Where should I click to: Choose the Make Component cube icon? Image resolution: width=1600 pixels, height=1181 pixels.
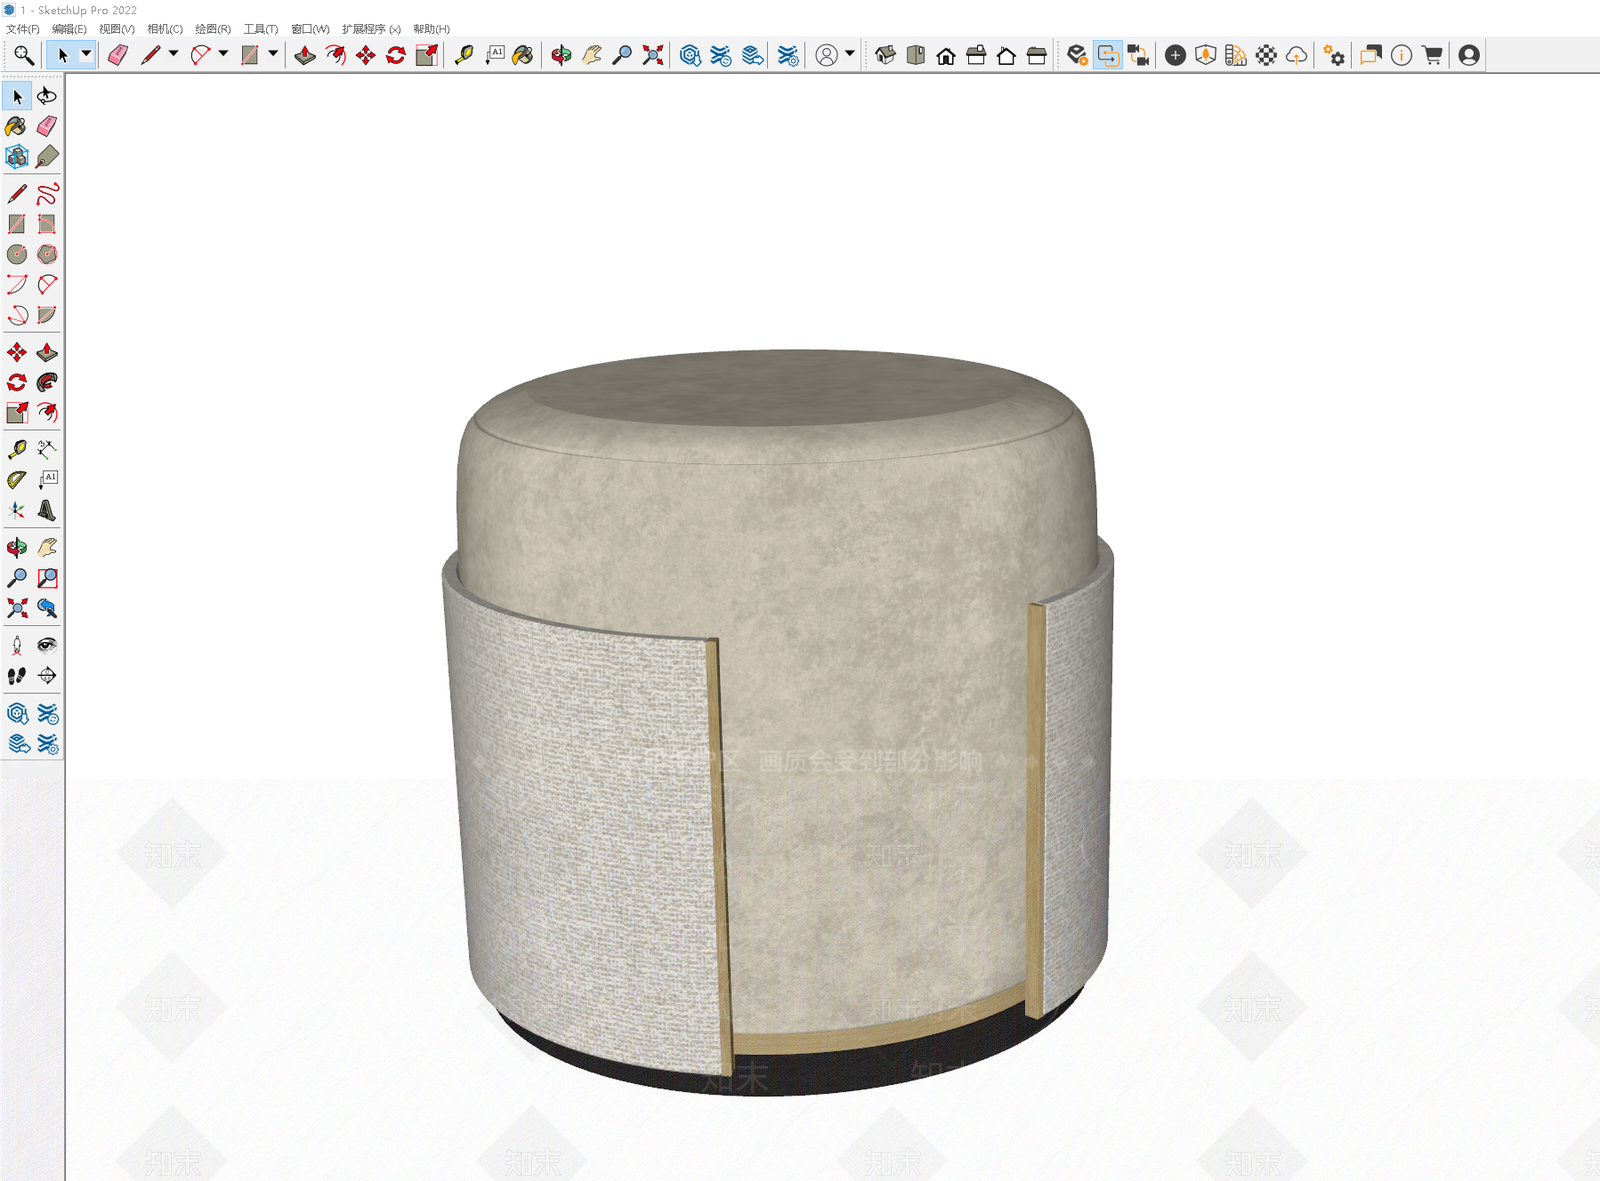[x=17, y=156]
